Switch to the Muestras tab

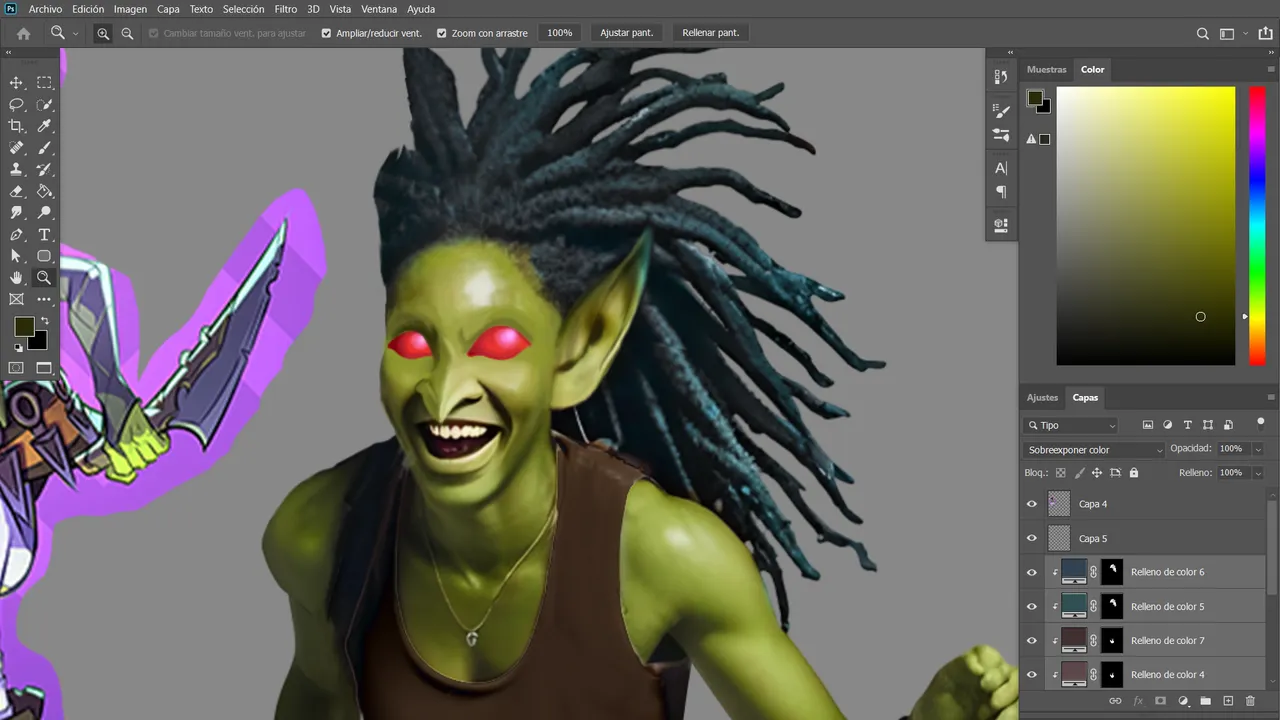1047,69
